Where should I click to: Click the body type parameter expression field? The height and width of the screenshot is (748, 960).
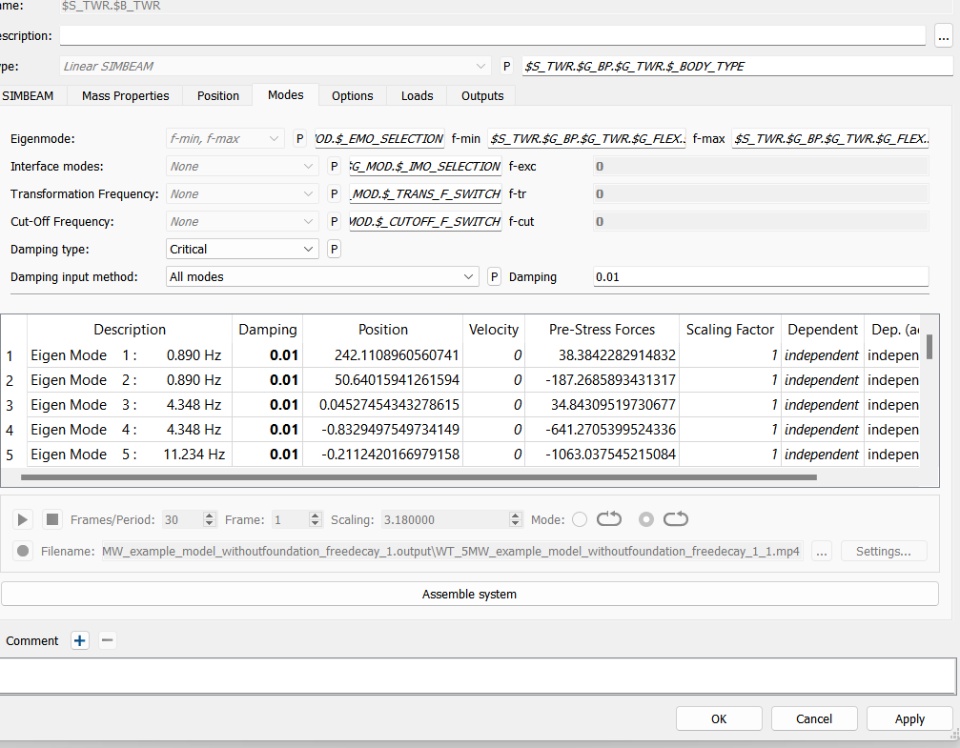737,66
